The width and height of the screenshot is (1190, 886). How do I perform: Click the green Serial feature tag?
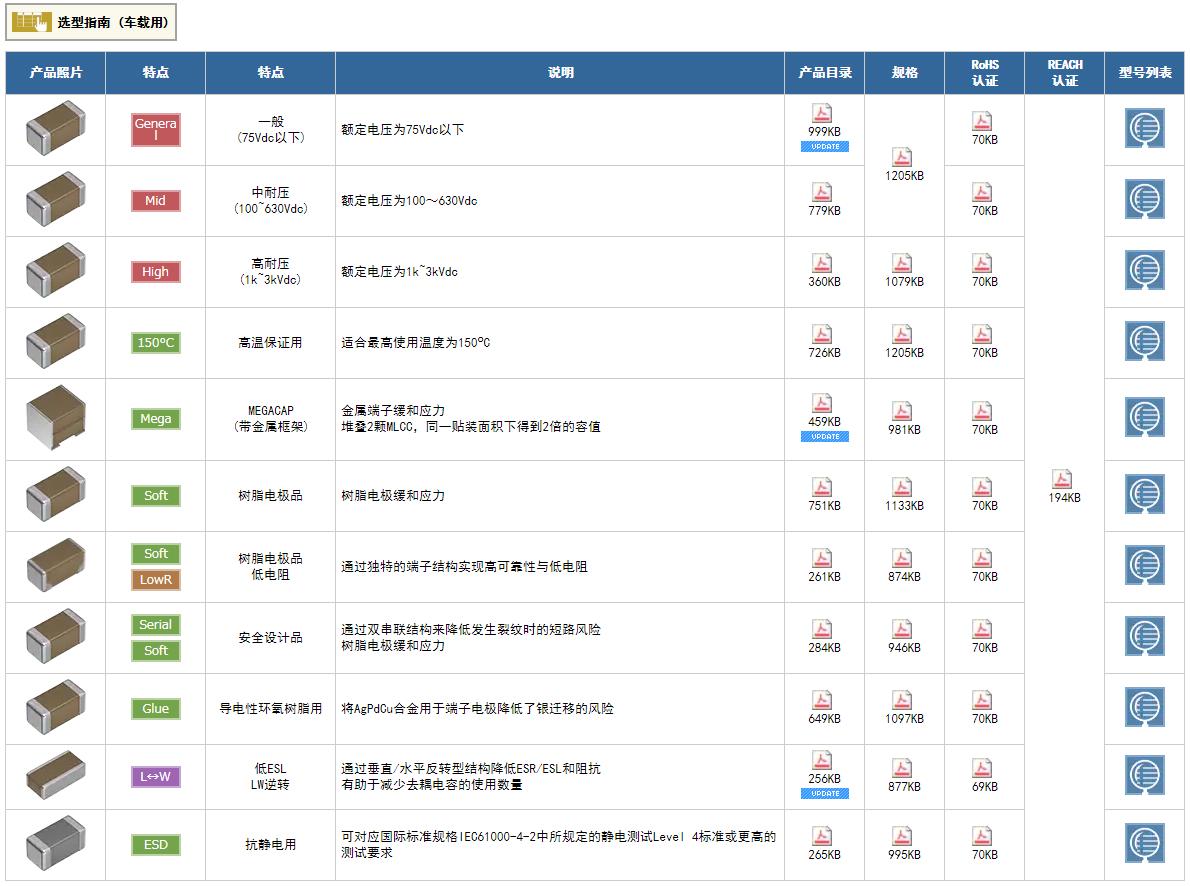click(155, 625)
